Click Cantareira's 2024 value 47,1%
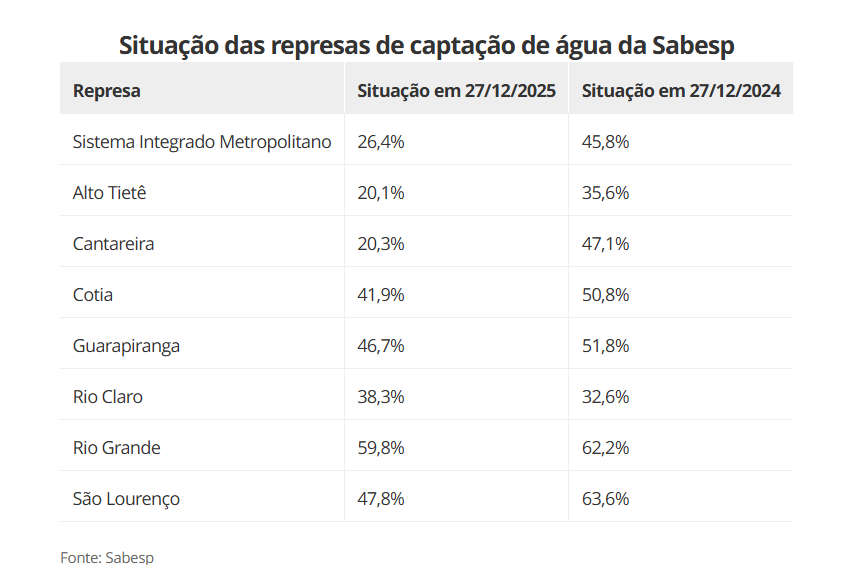This screenshot has width=863, height=565. click(605, 244)
